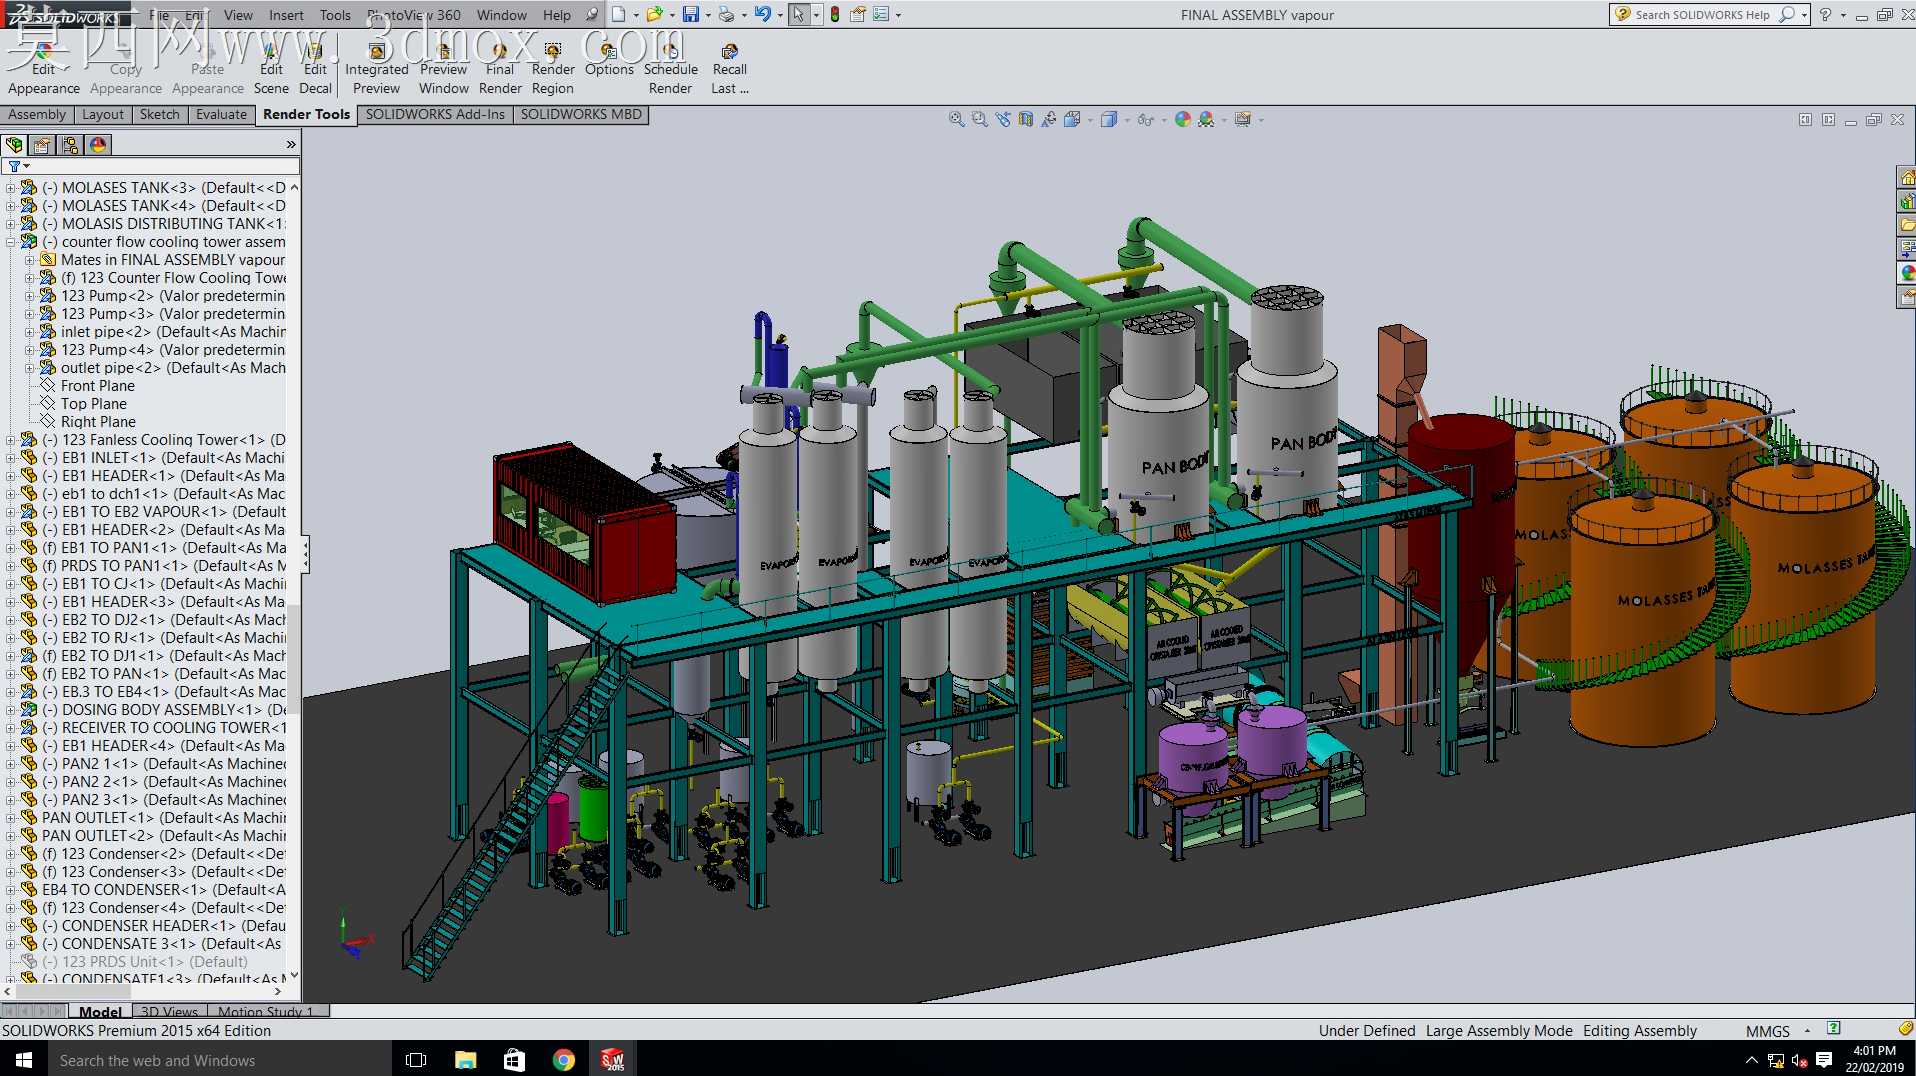Open the View menu
Viewport: 1916px width, 1076px height.
[x=238, y=15]
